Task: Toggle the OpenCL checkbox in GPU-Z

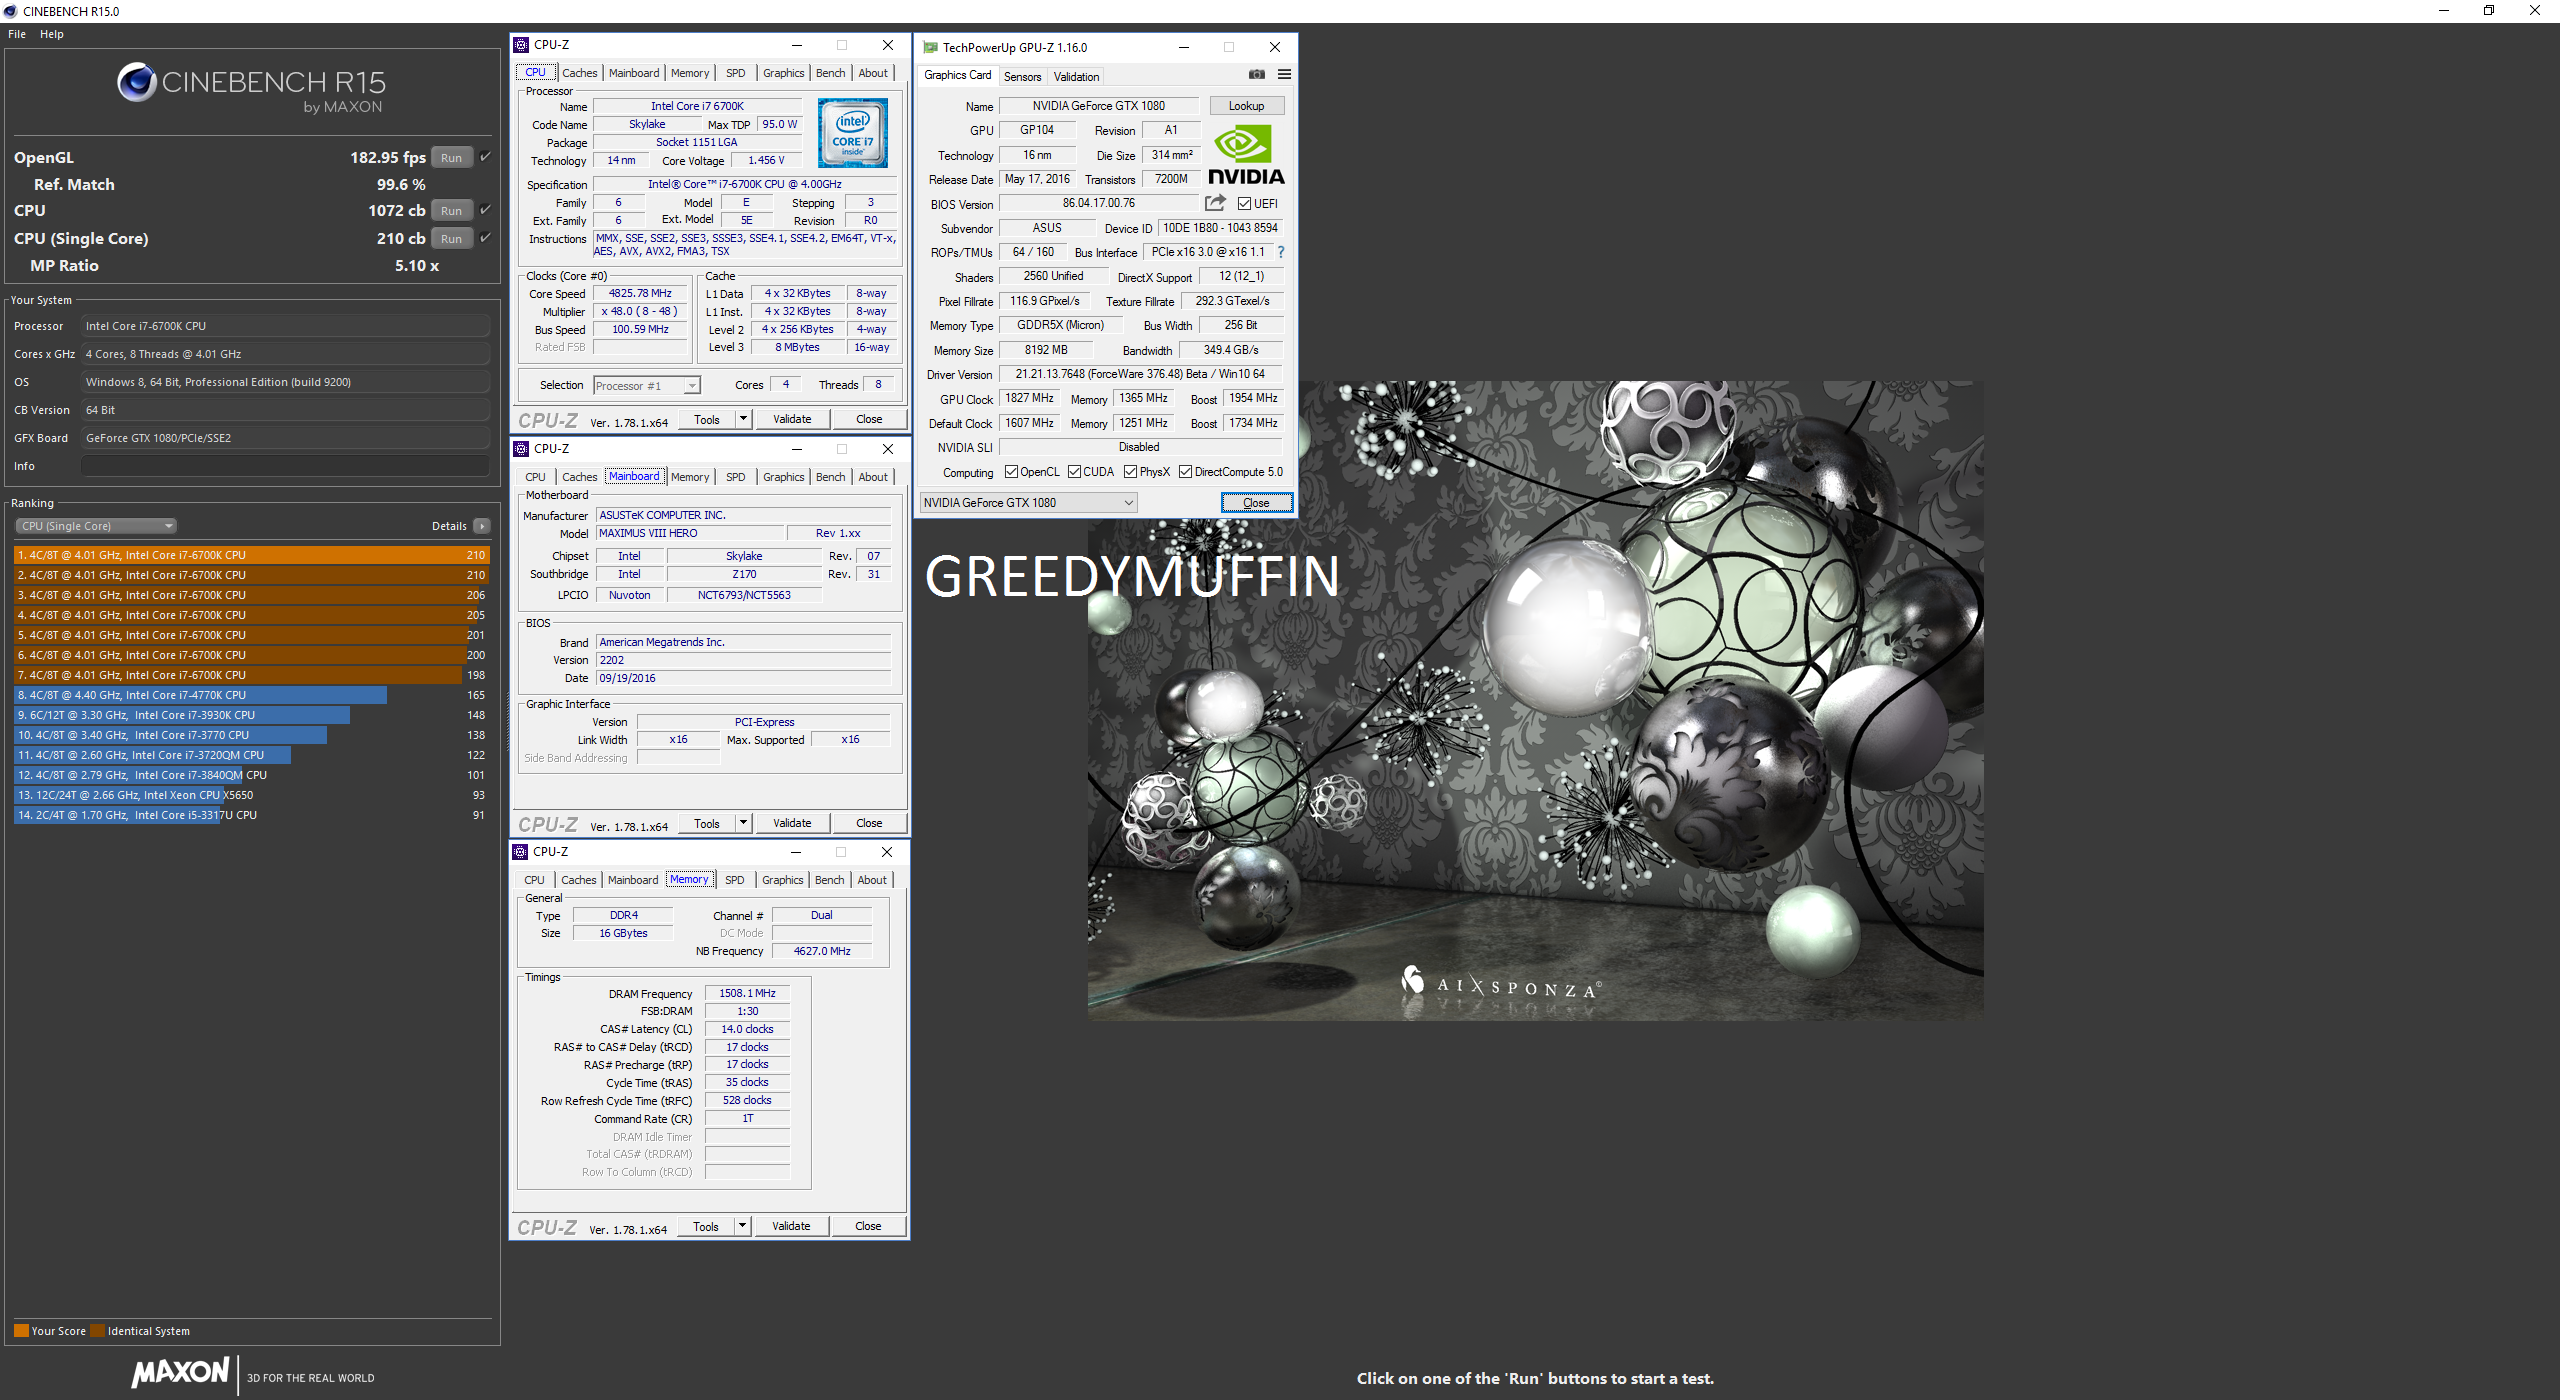Action: coord(1011,472)
